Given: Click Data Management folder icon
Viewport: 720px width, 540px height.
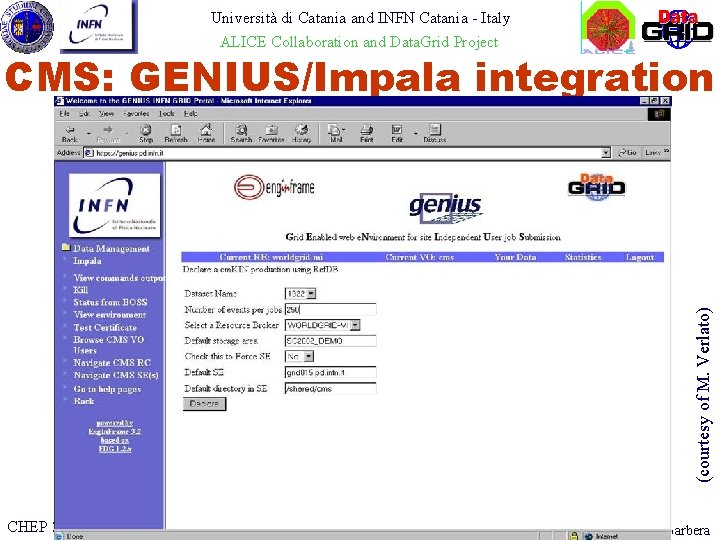Looking at the screenshot, I should 66,248.
